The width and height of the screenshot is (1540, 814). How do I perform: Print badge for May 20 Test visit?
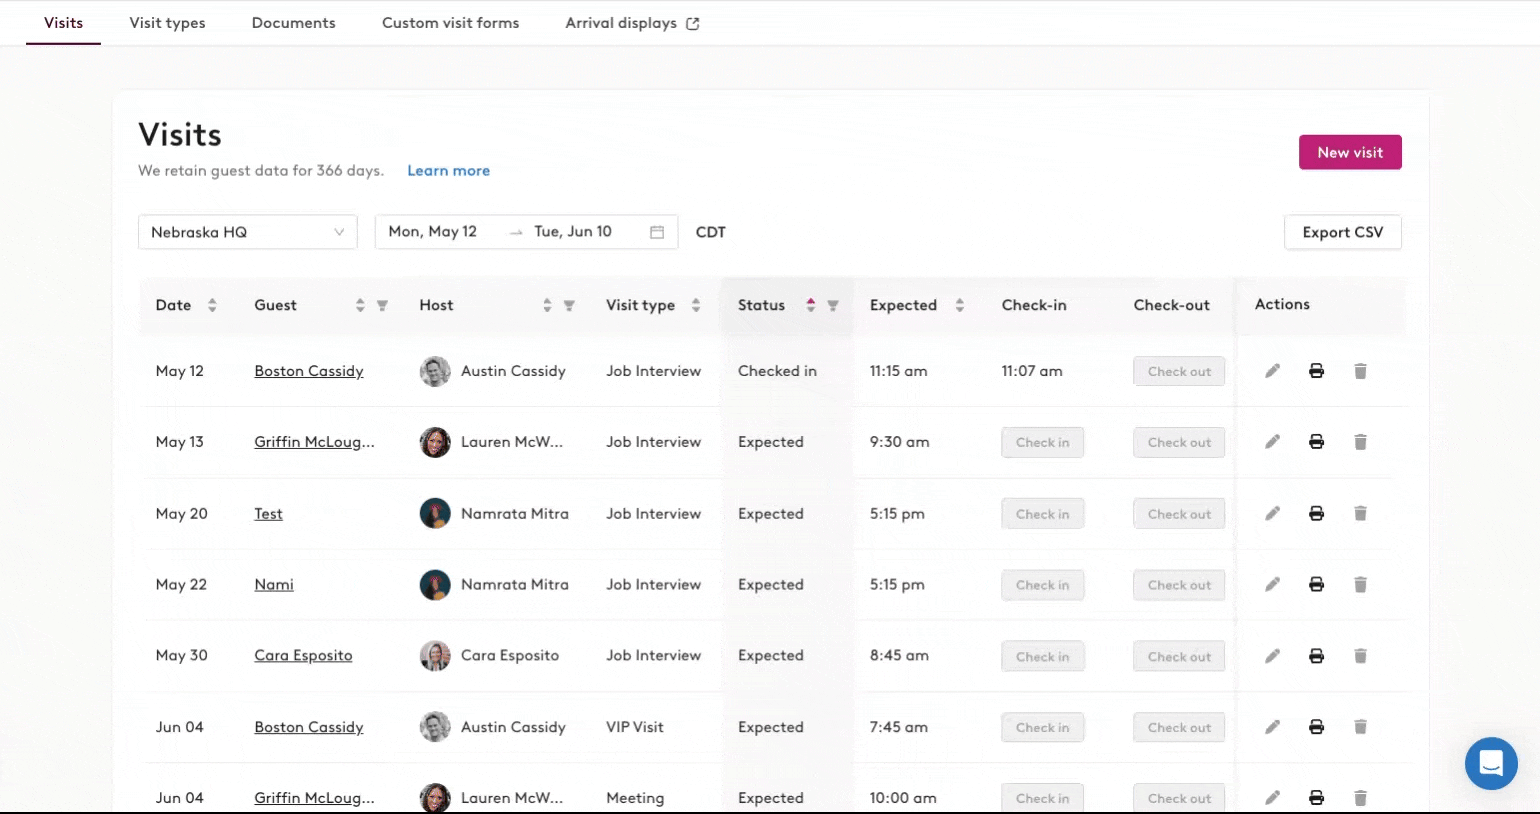1316,513
